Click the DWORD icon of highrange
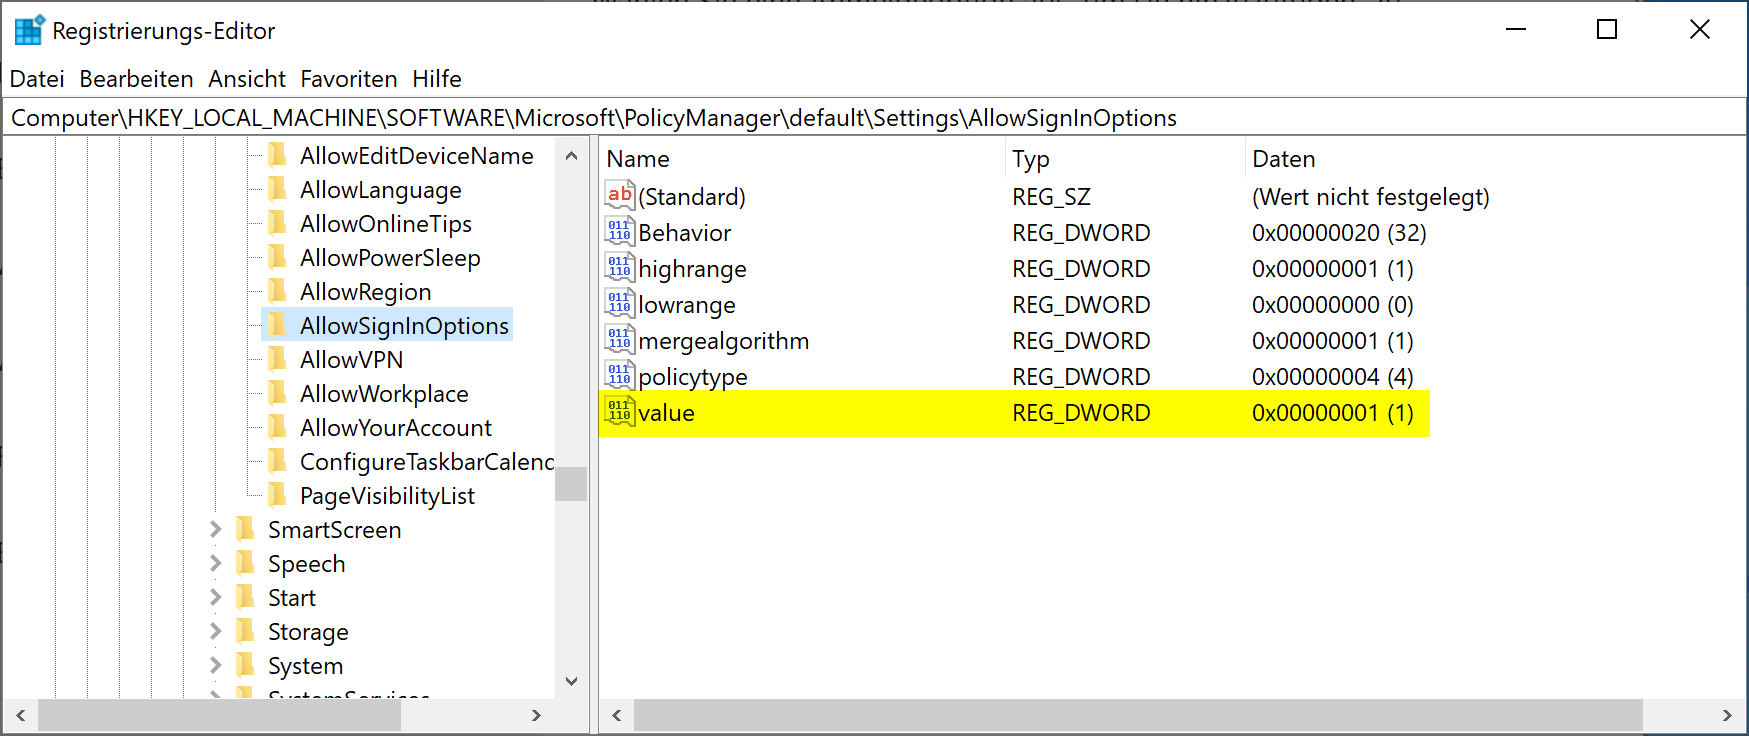This screenshot has width=1749, height=736. (620, 268)
